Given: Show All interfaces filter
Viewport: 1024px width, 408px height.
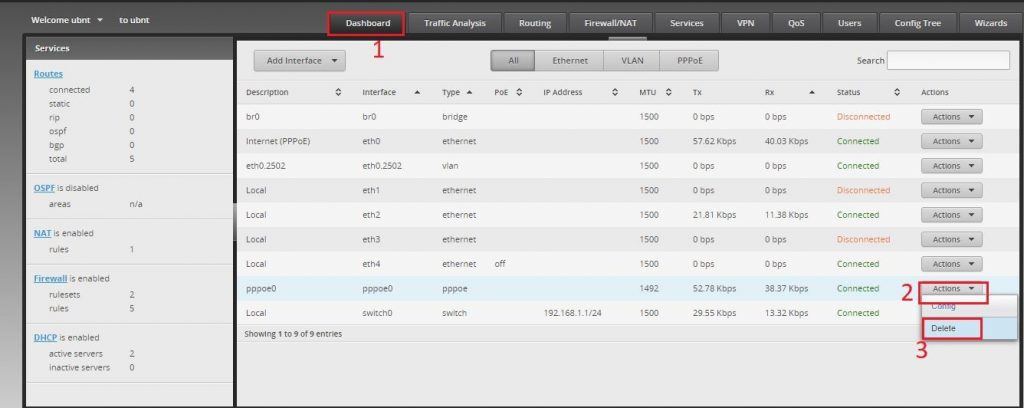Looking at the screenshot, I should pyautogui.click(x=514, y=61).
